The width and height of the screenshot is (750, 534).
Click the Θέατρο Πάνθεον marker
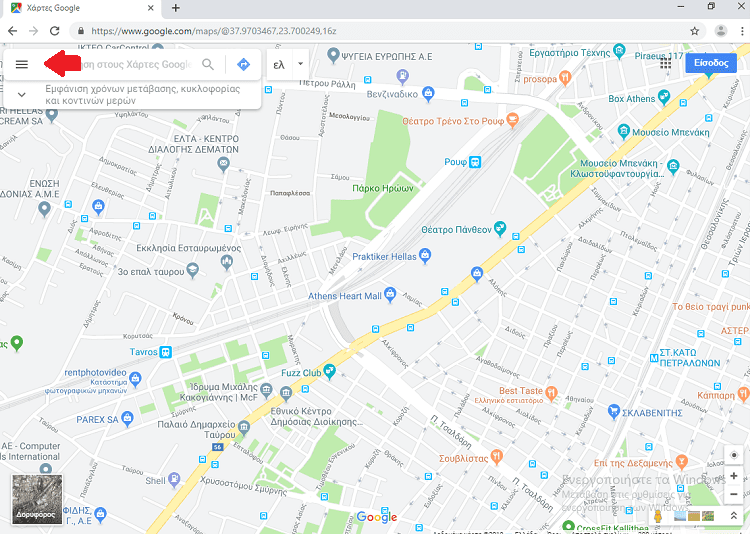pyautogui.click(x=500, y=229)
